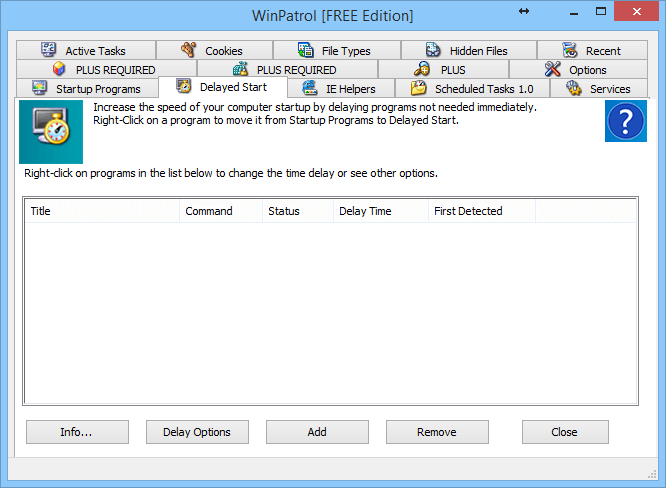This screenshot has height=488, width=666.
Task: Open Scheduled Tasks 1.0 tab
Action: tap(473, 88)
